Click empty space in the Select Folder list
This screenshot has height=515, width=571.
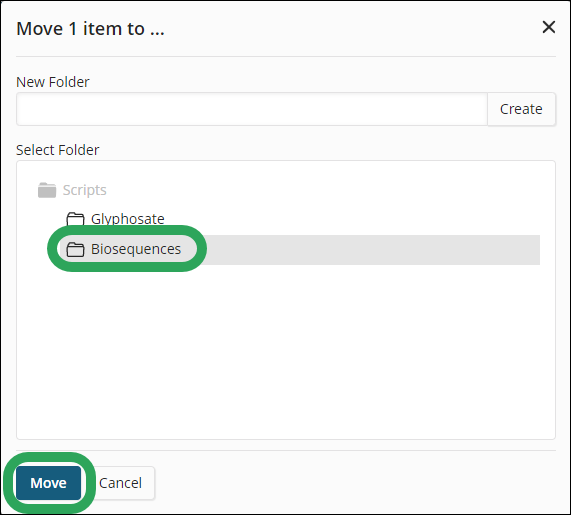coord(286,350)
